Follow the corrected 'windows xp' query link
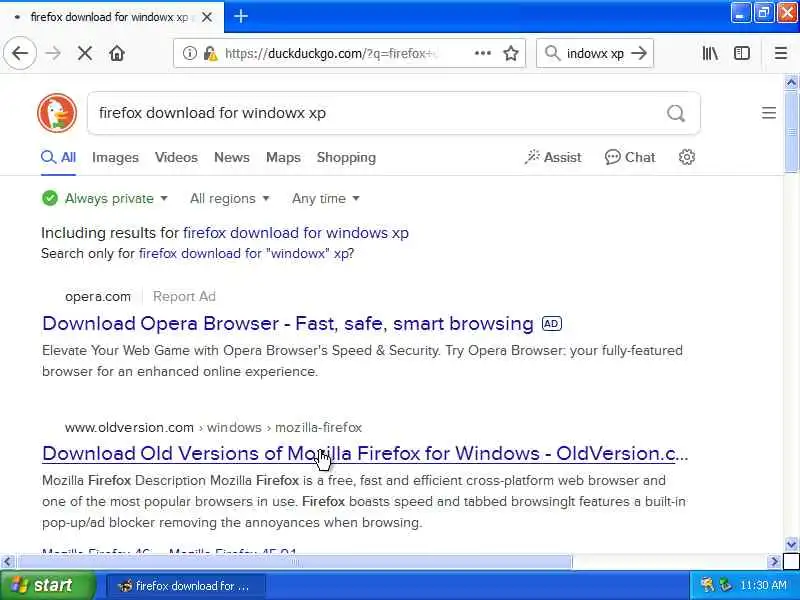 tap(296, 233)
